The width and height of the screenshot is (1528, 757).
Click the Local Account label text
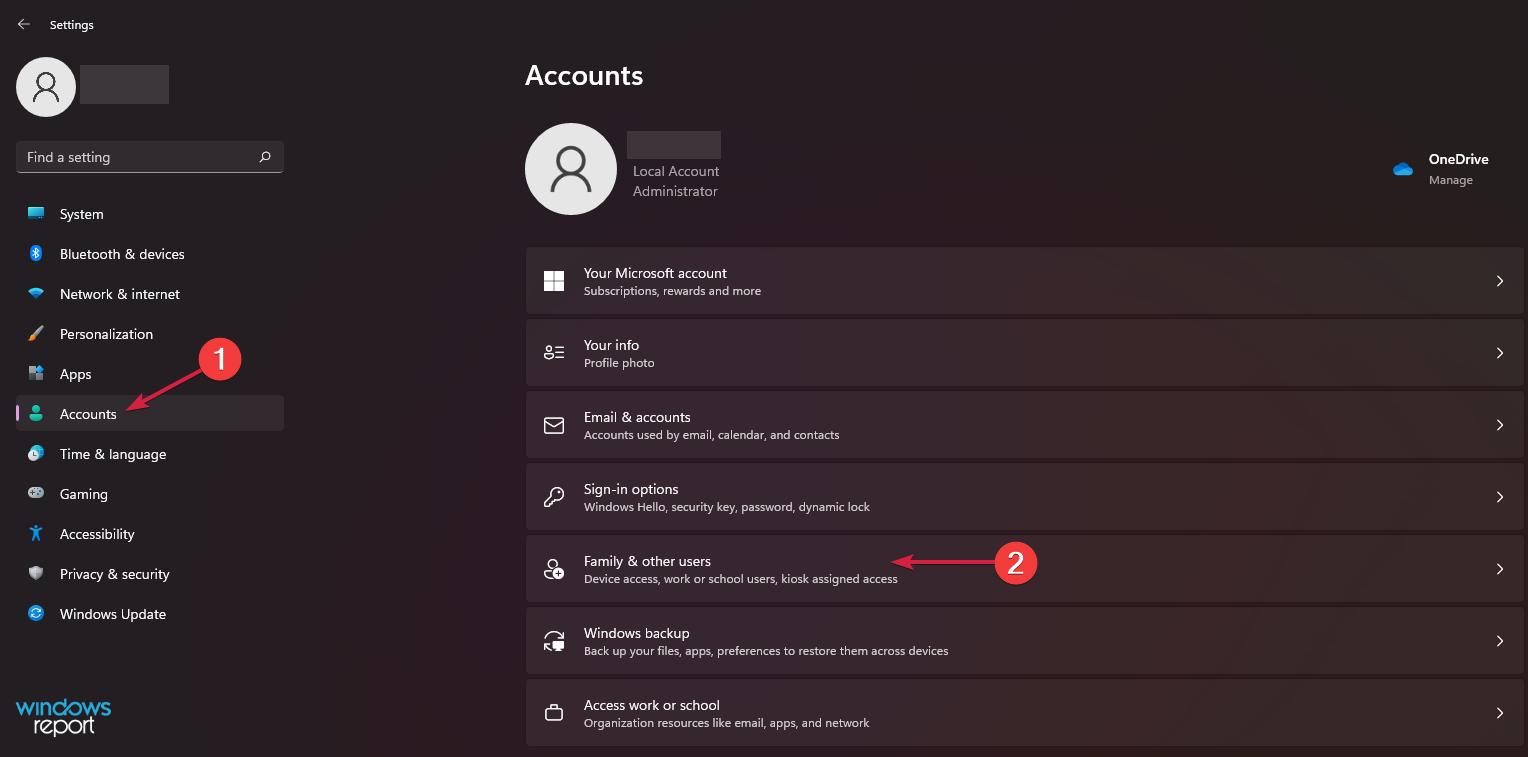pyautogui.click(x=676, y=171)
